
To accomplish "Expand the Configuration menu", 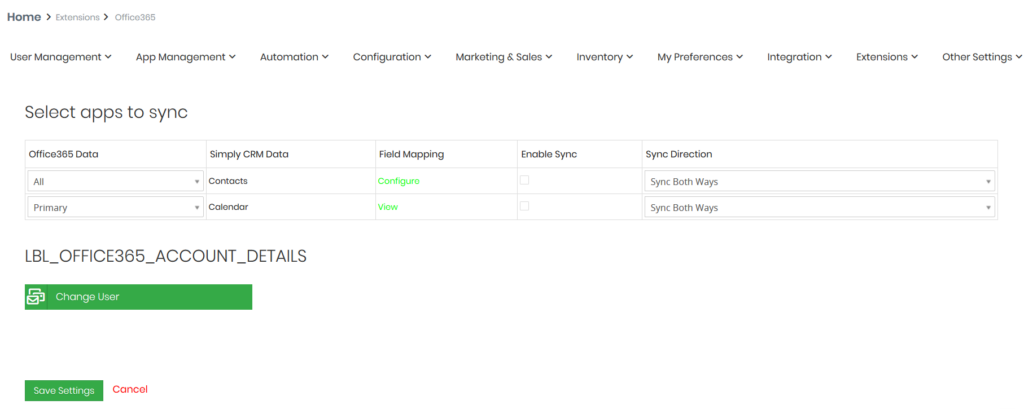I will click(392, 57).
